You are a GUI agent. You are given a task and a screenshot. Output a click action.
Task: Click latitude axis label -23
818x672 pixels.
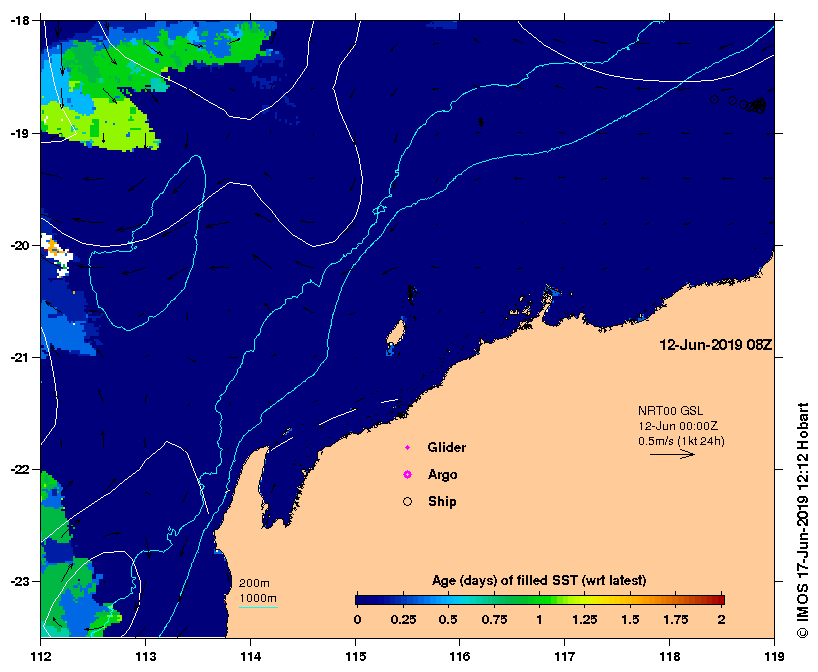[x=21, y=581]
